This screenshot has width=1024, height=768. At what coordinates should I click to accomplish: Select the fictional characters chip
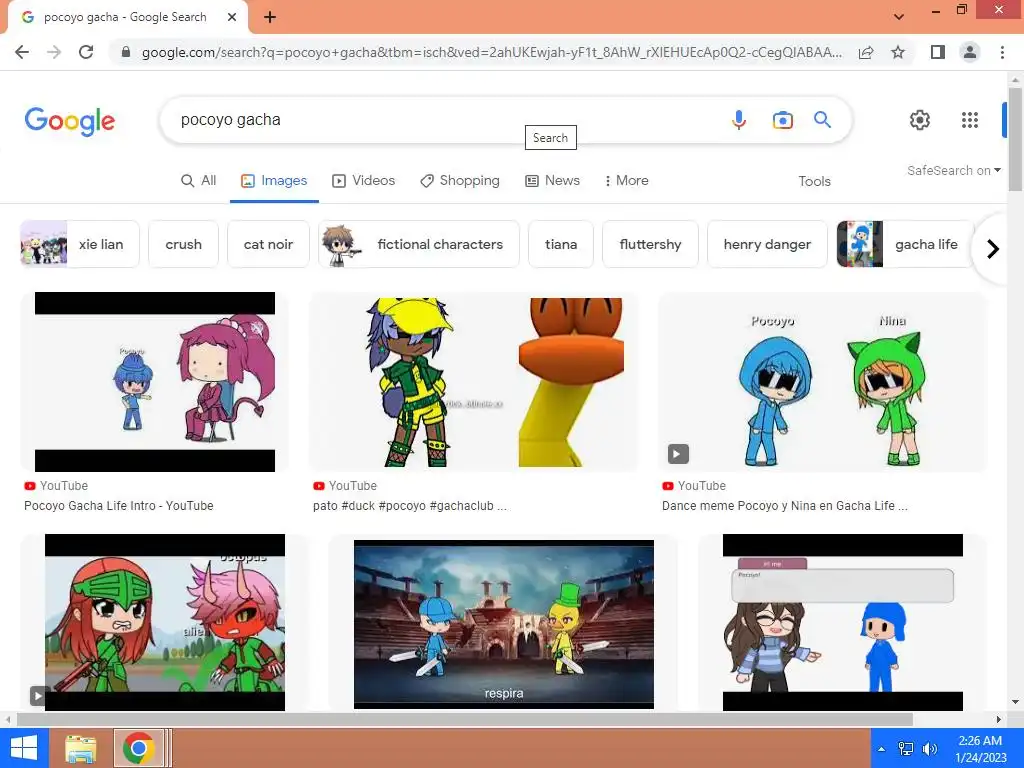click(419, 244)
